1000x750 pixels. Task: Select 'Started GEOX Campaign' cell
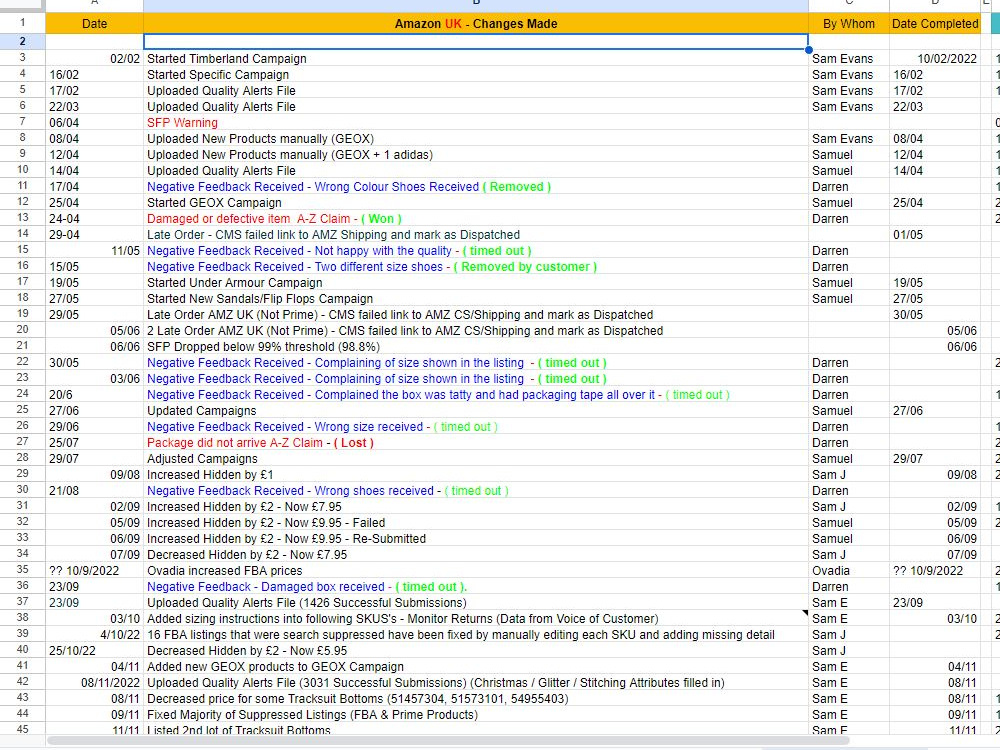coord(476,203)
